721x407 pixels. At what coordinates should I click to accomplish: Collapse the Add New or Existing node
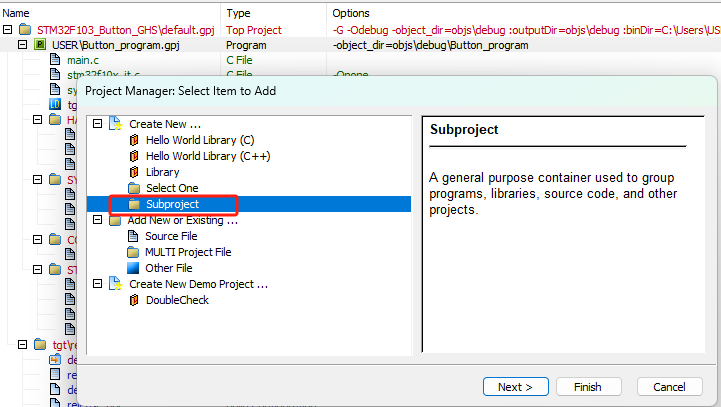click(x=97, y=220)
